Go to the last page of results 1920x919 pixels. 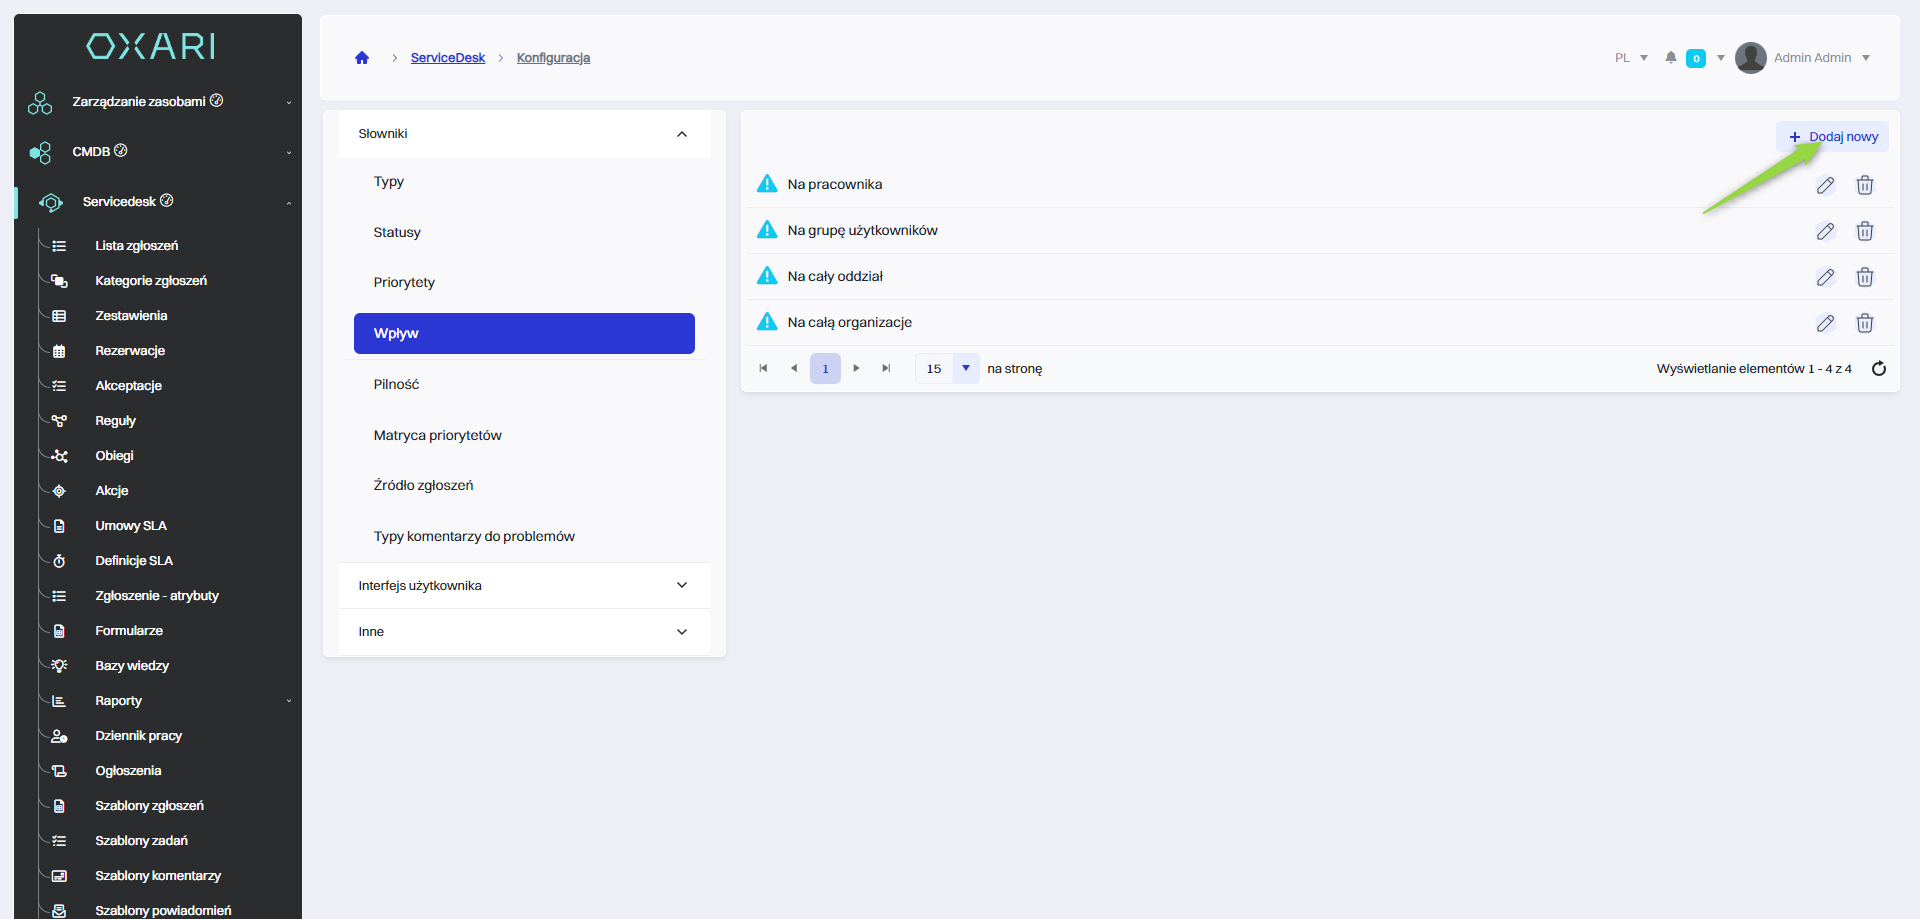(886, 369)
